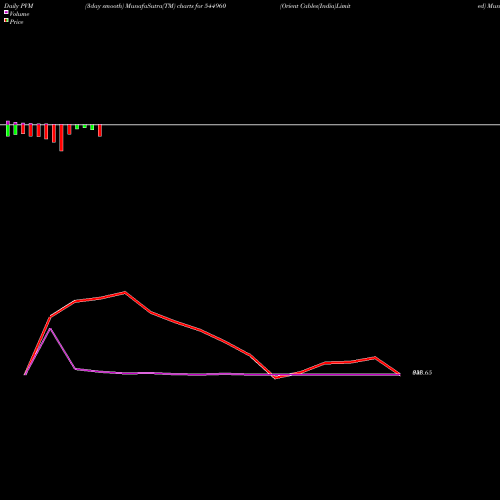This screenshot has height=500, width=500.
Task: Click the peak of the magenta volume line
Action: click(50, 329)
